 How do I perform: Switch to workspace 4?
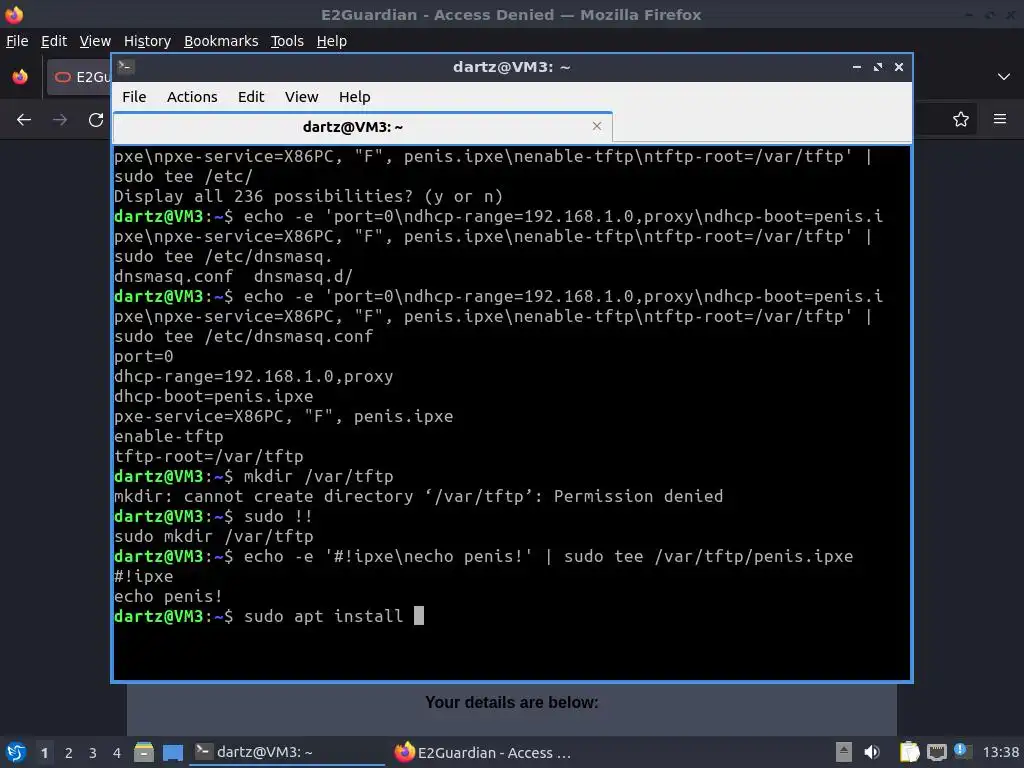(x=117, y=753)
